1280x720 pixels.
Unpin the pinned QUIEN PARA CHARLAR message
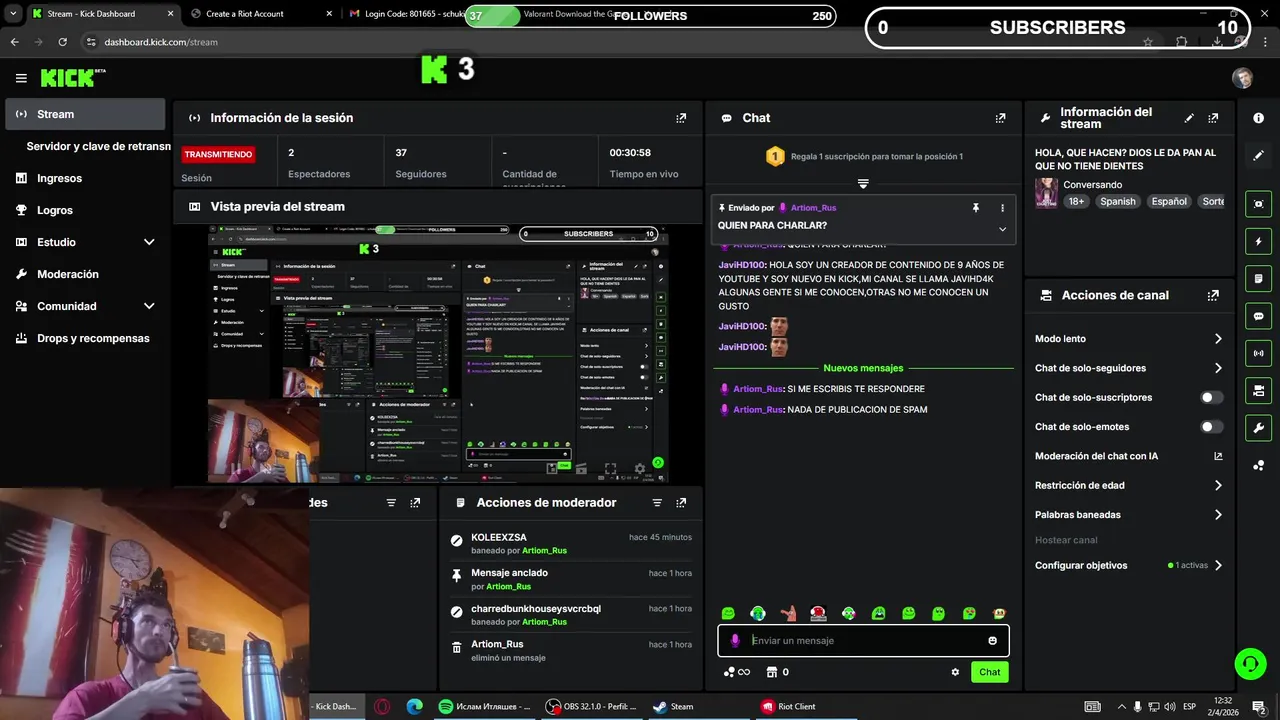tap(975, 208)
